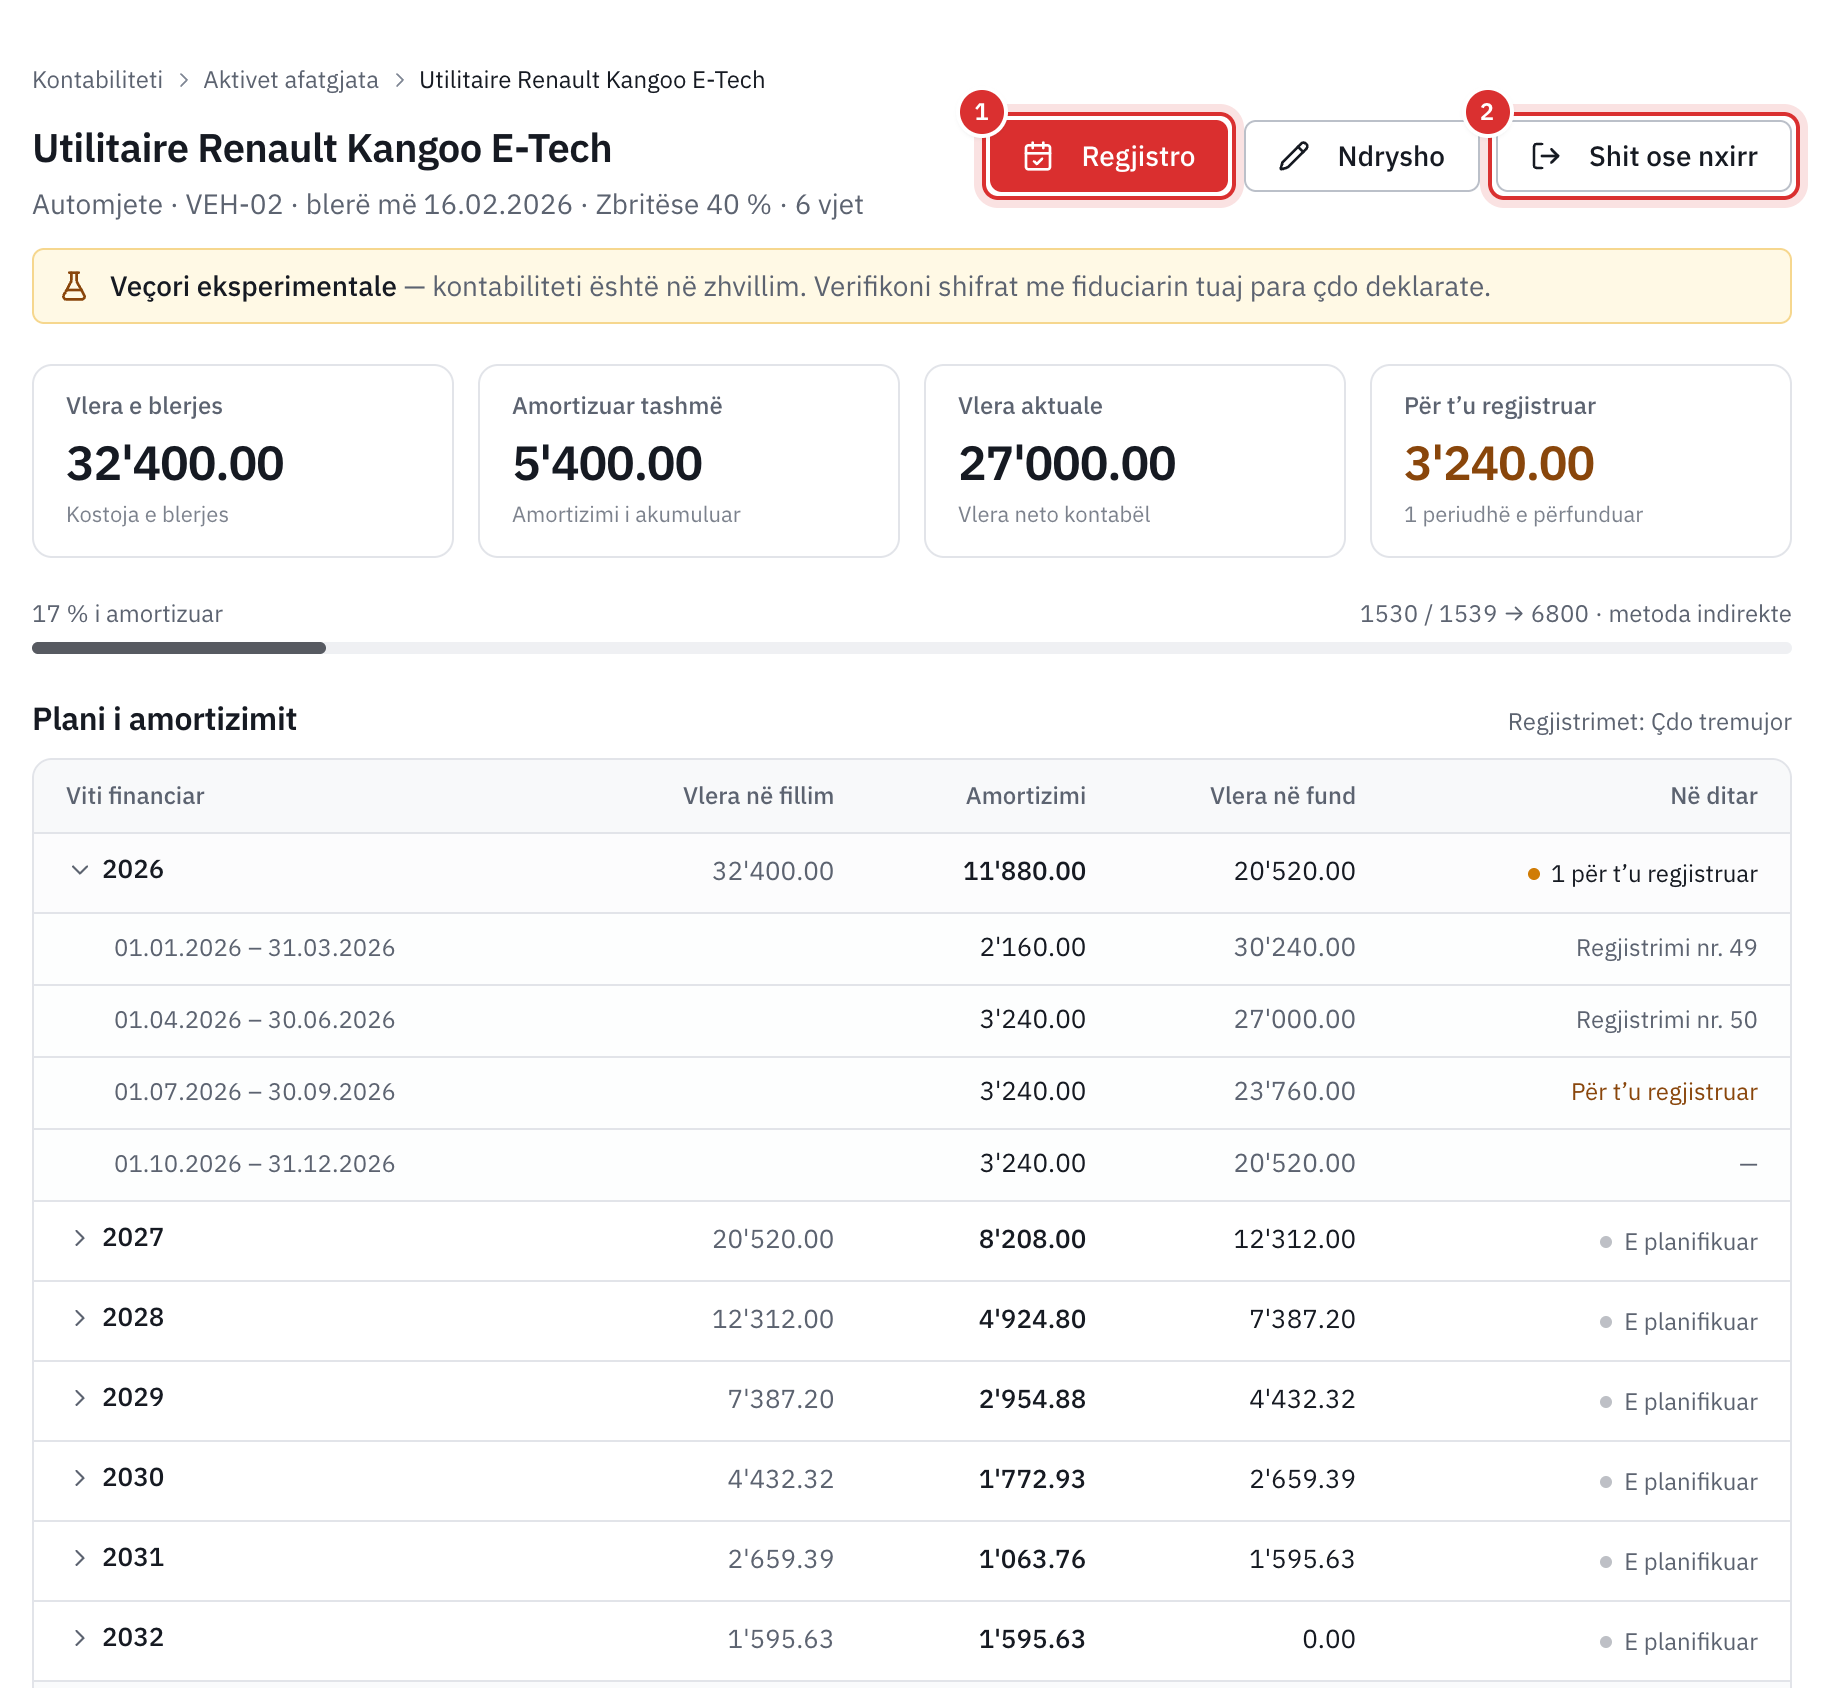Open Regjistrimi nr. 49 journal entry
Viewport: 1824px width, 1688px height.
pyautogui.click(x=1666, y=948)
